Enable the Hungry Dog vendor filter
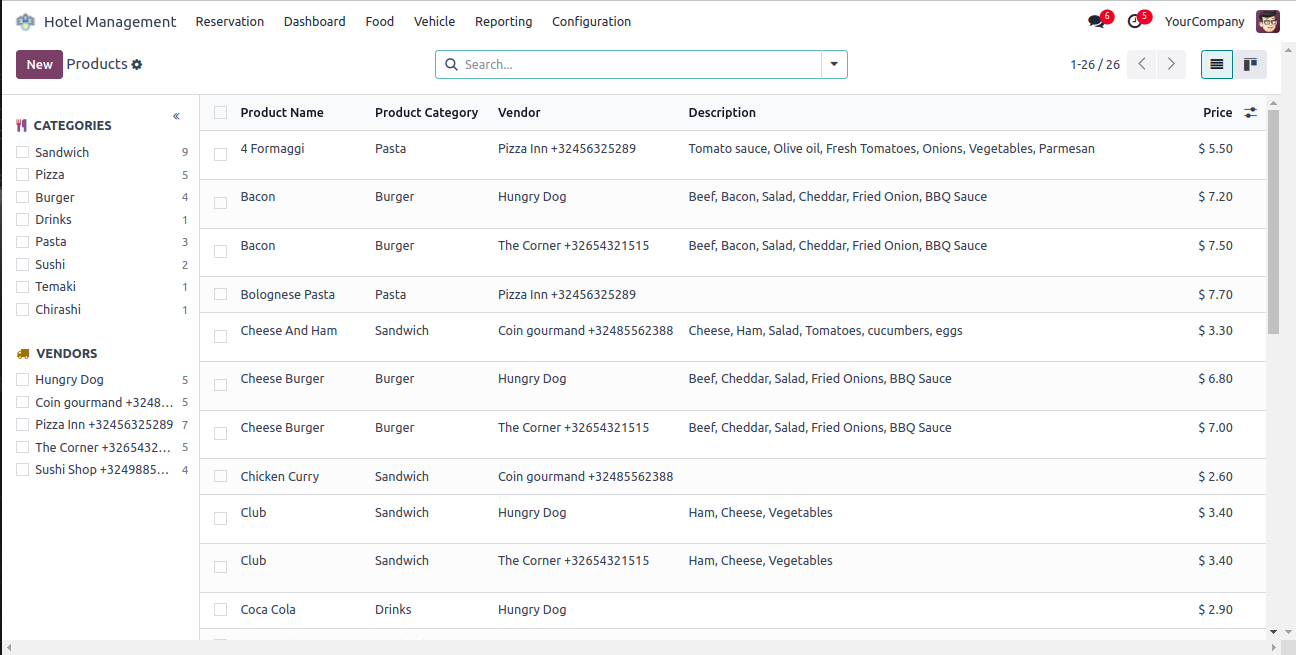This screenshot has width=1296, height=655. [22, 380]
